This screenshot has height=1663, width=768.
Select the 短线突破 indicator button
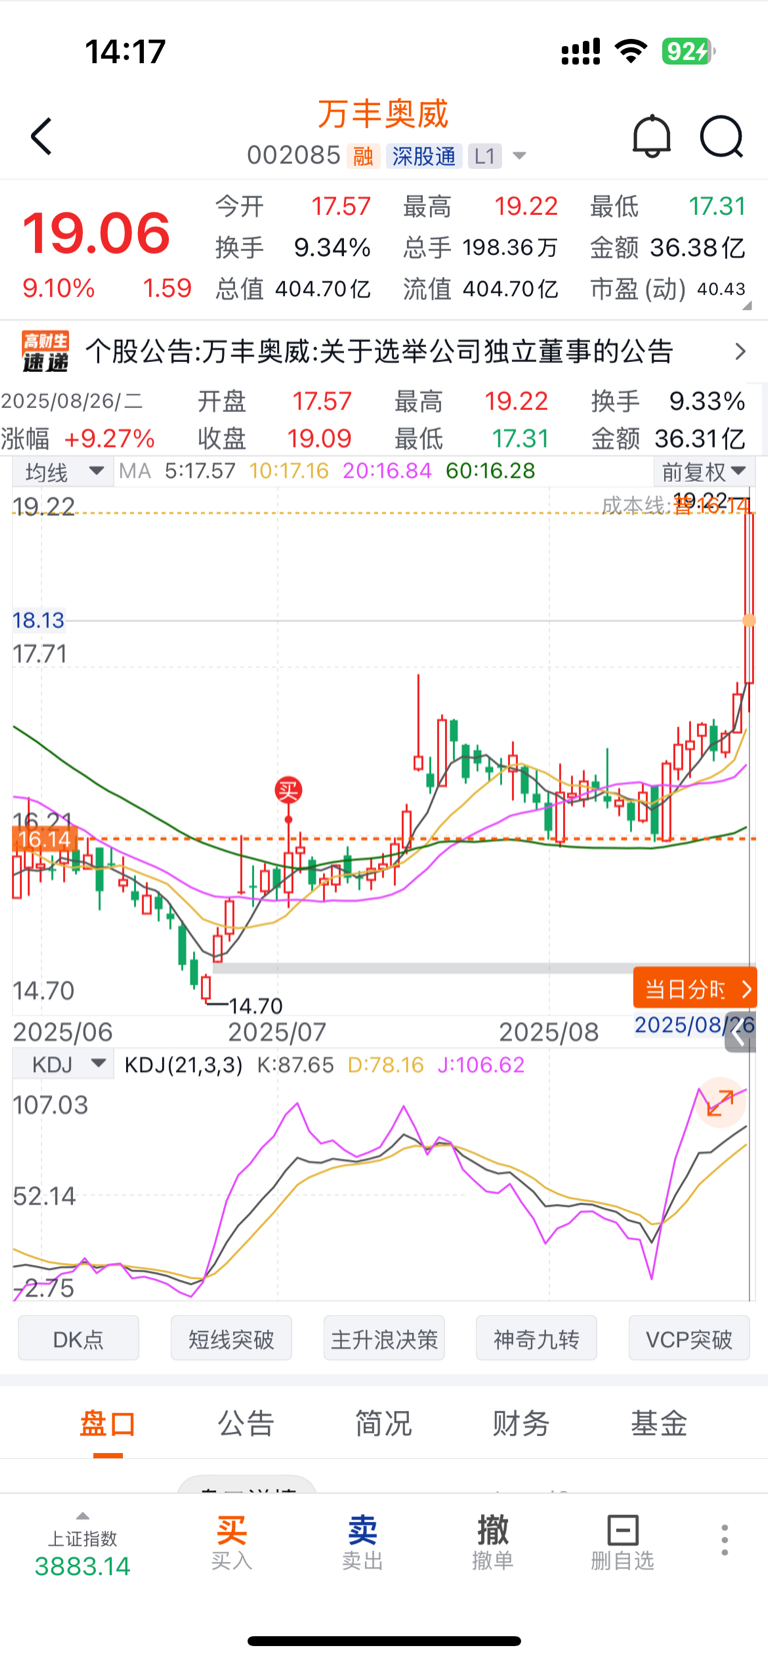pyautogui.click(x=231, y=1339)
